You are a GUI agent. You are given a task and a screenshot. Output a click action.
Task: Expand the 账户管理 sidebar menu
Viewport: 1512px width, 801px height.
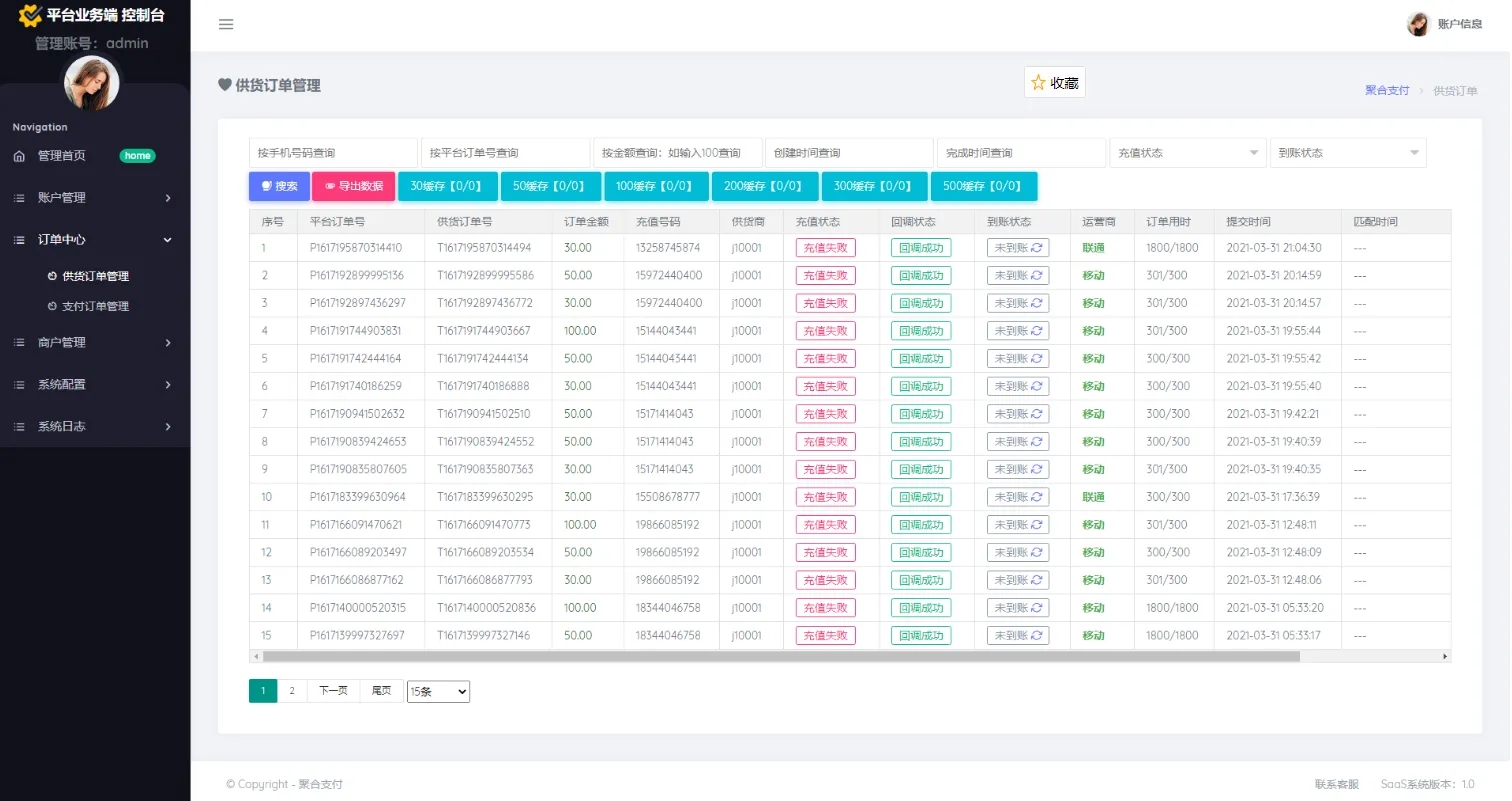[x=94, y=198]
